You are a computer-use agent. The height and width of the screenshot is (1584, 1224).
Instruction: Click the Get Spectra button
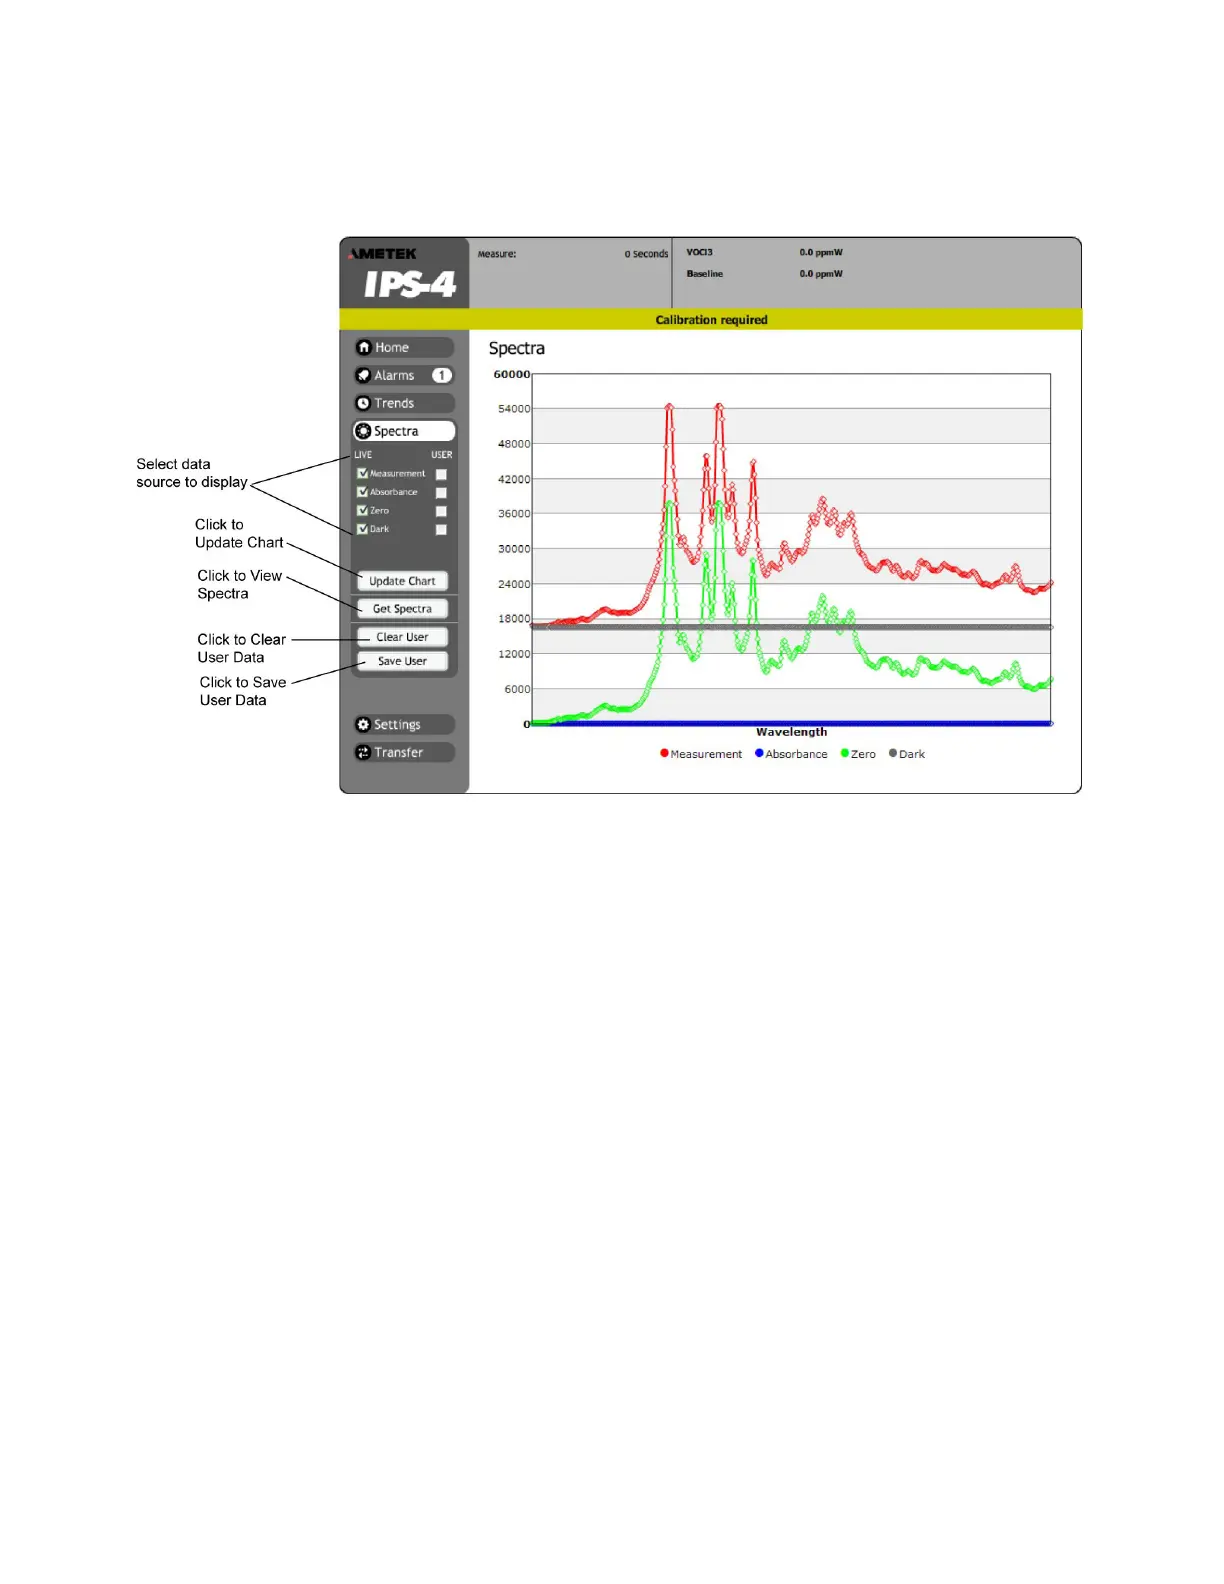(402, 608)
